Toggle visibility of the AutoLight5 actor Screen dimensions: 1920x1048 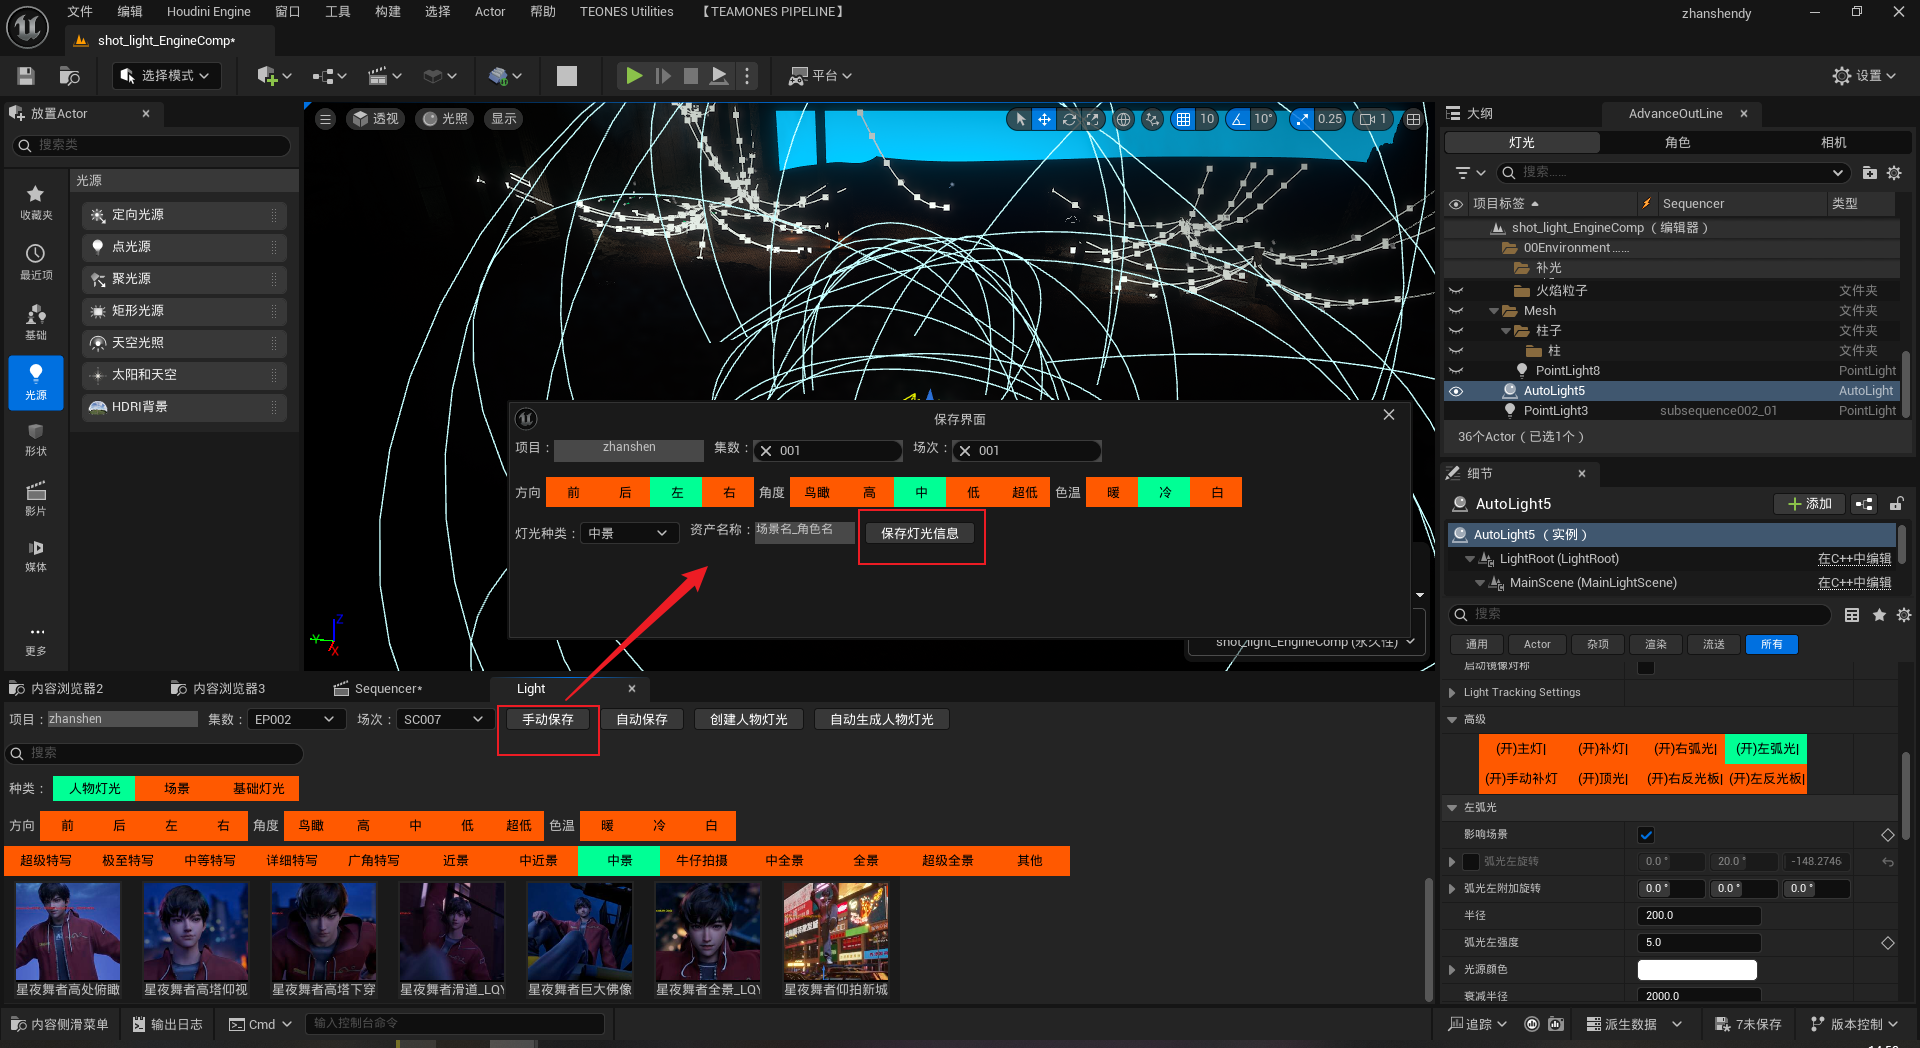1456,391
